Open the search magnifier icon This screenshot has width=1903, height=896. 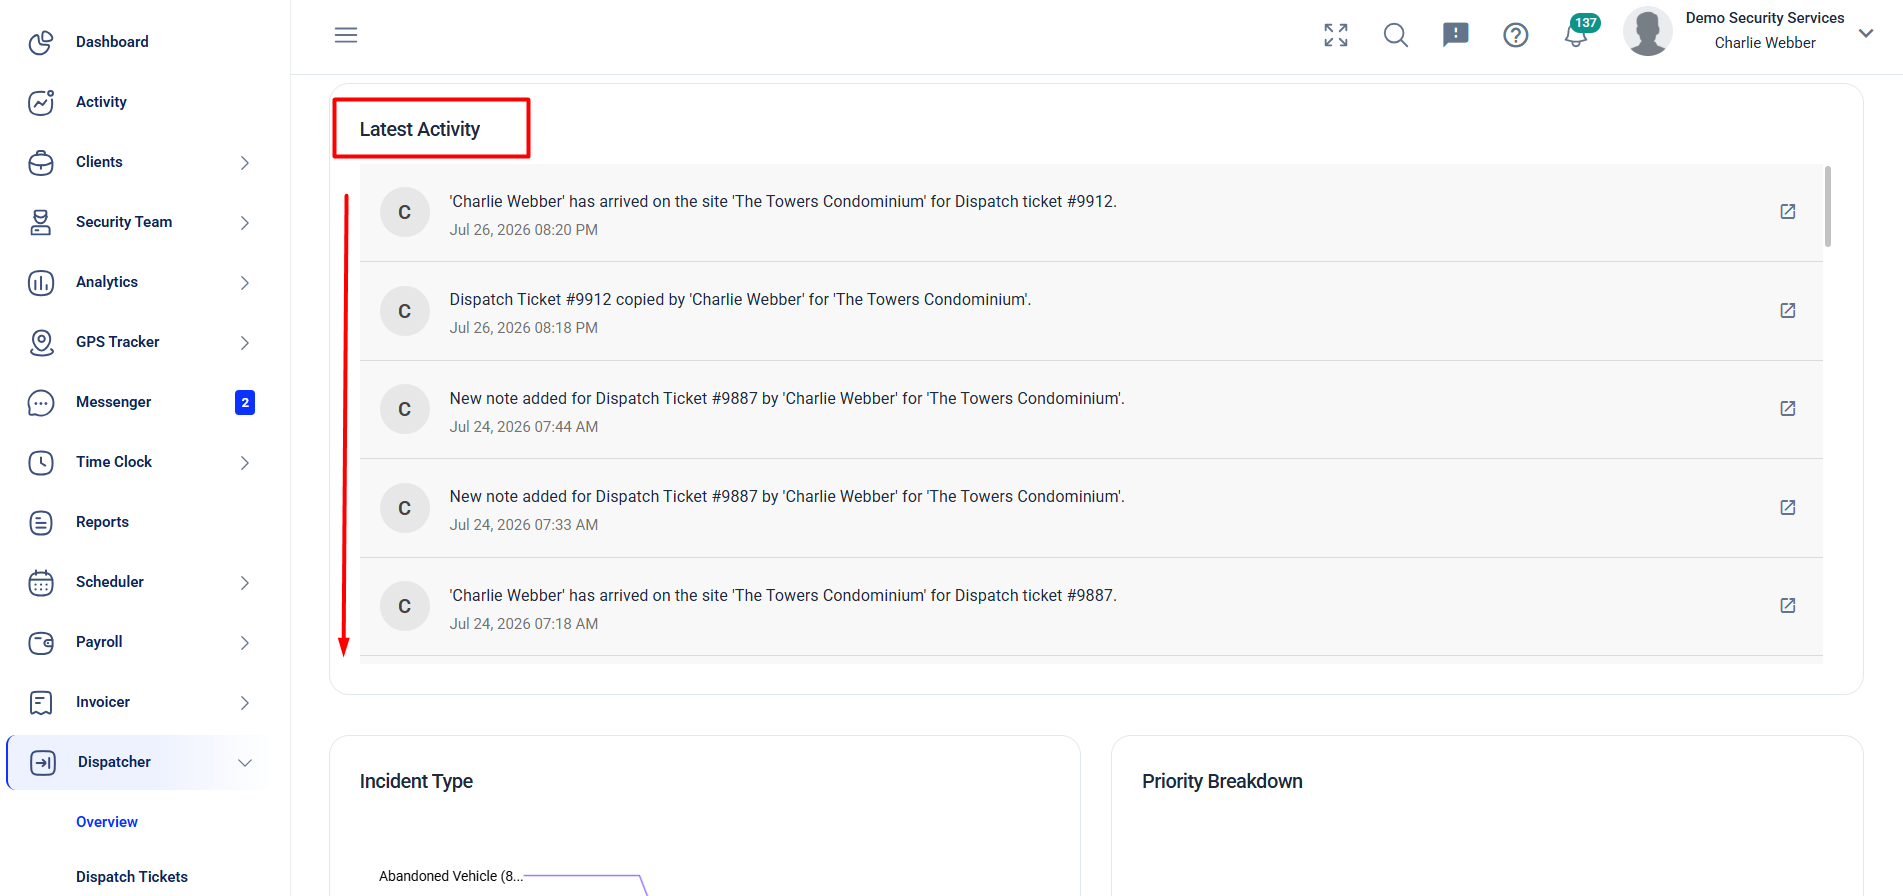[1396, 35]
